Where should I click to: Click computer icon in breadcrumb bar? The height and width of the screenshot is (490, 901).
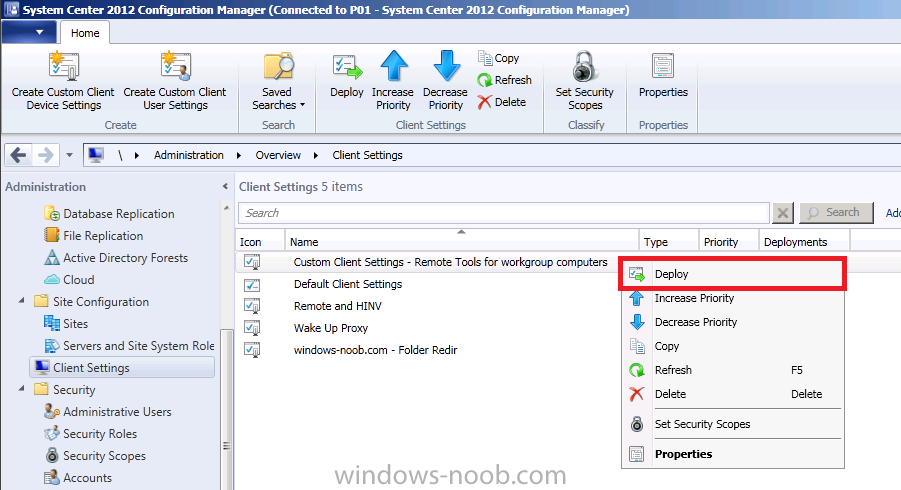(96, 155)
